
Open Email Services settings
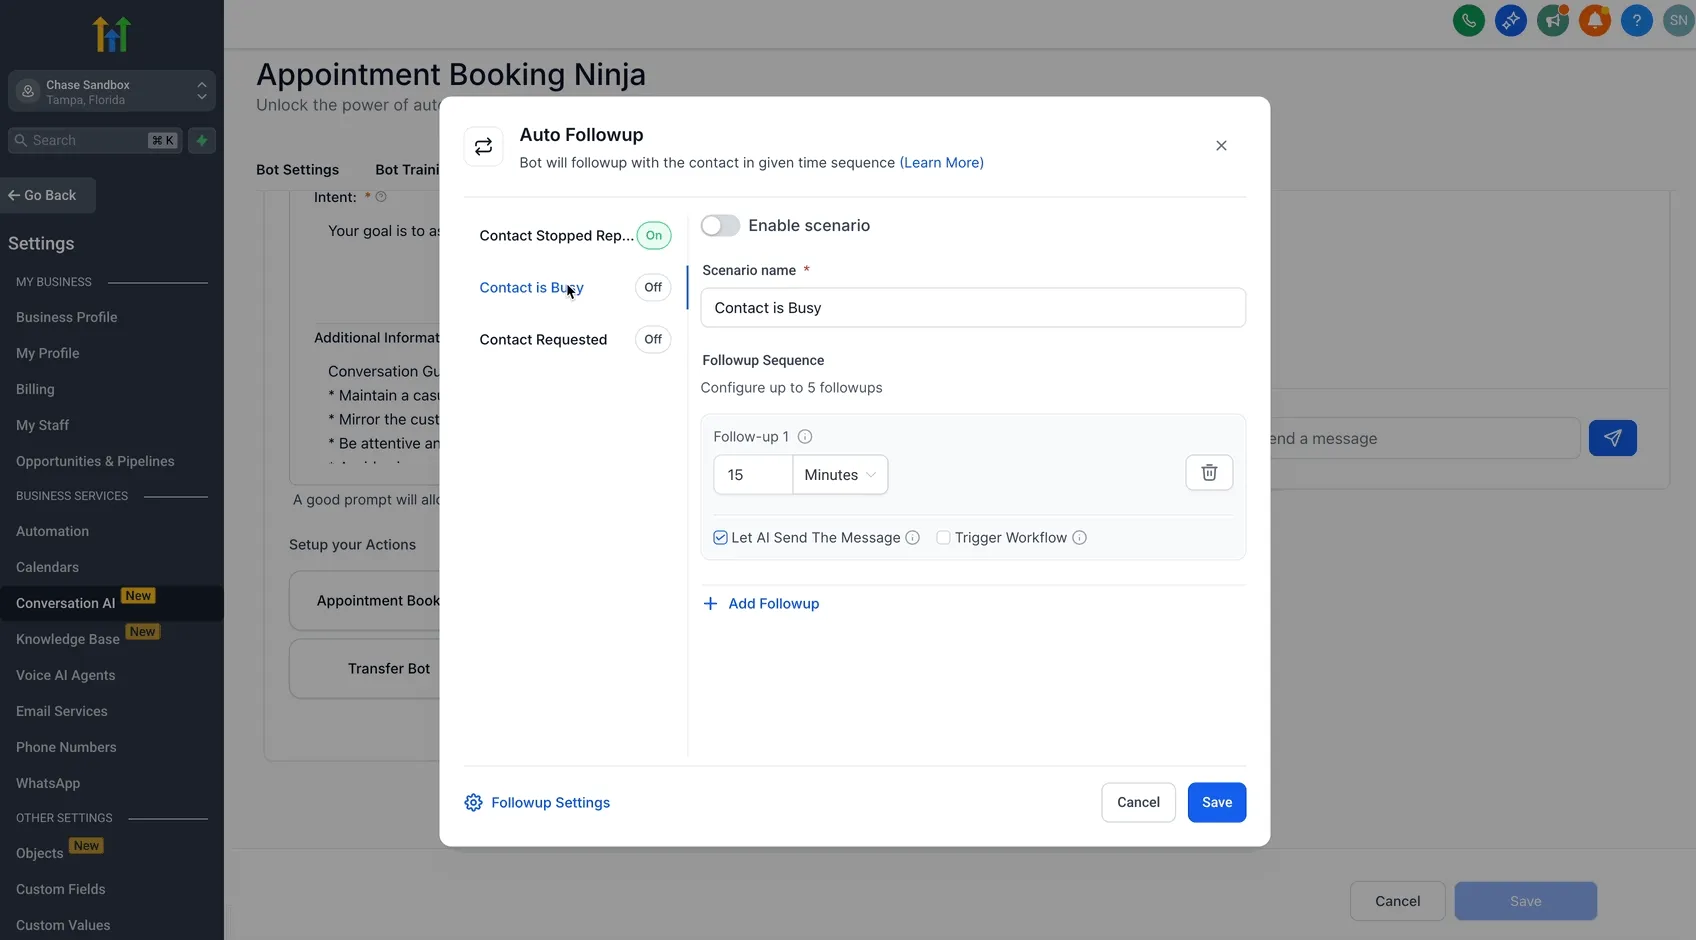(x=61, y=711)
